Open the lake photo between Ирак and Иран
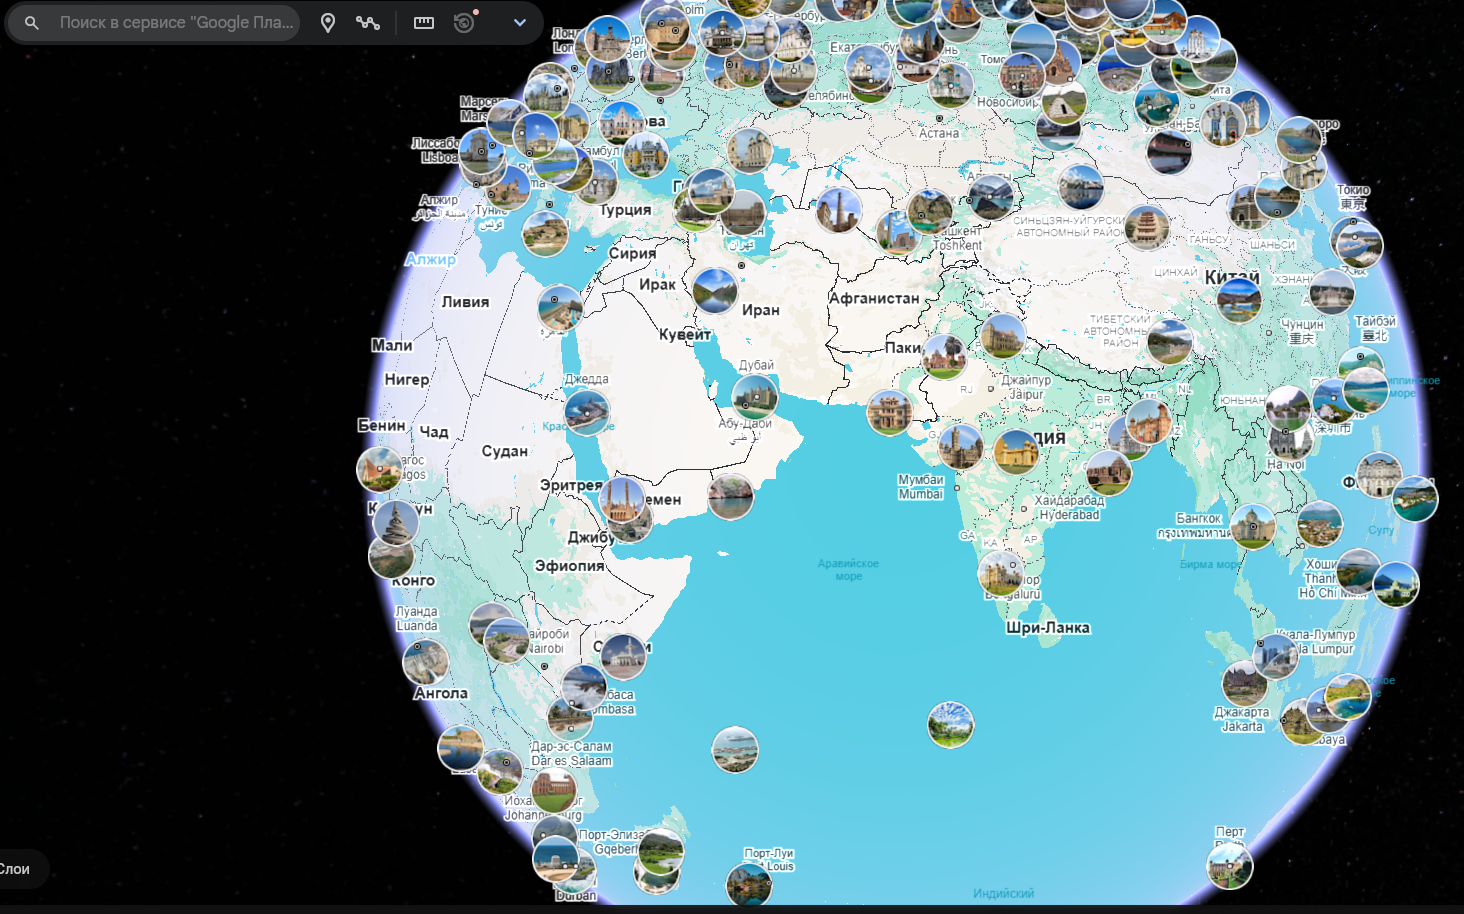 715,290
